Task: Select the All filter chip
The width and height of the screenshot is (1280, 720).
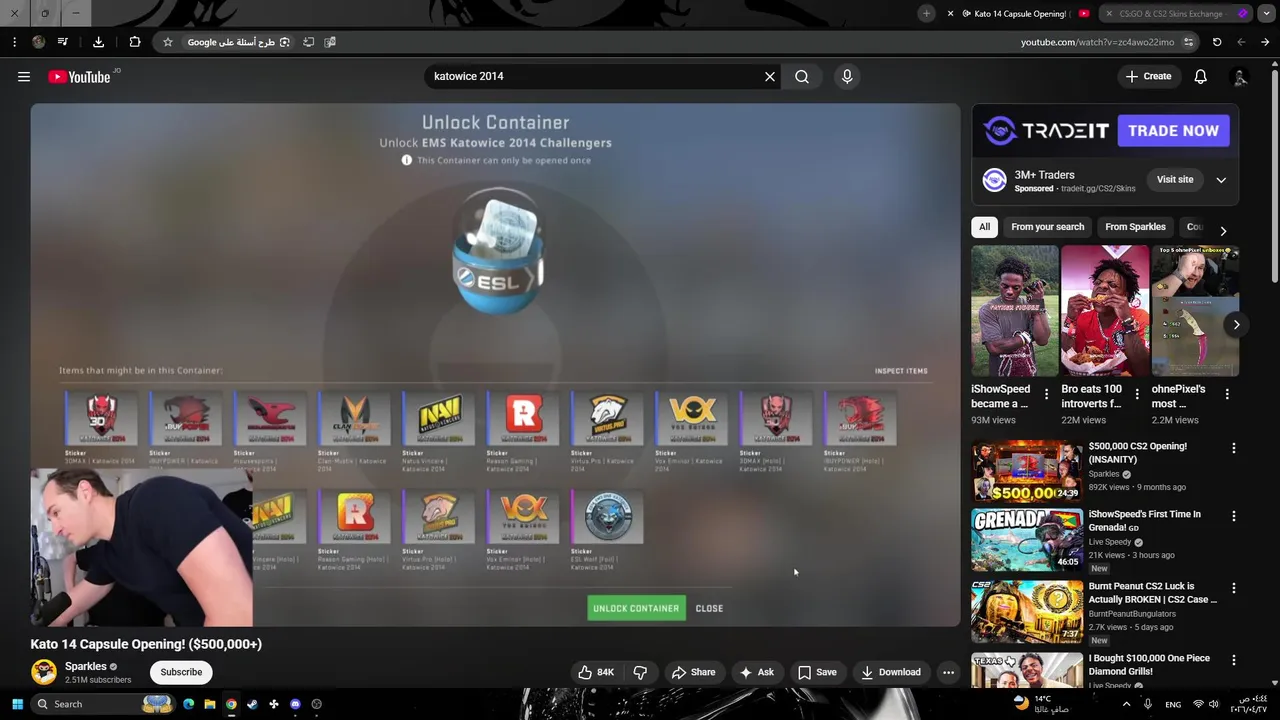Action: click(x=984, y=227)
